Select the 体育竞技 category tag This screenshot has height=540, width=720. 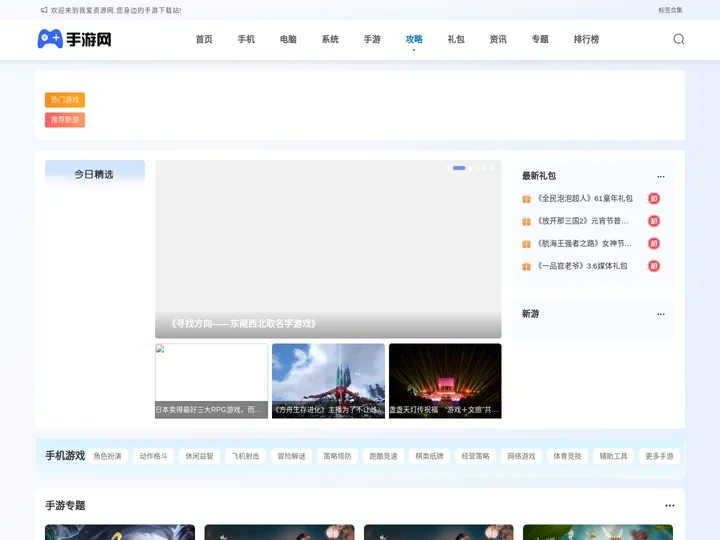click(568, 456)
